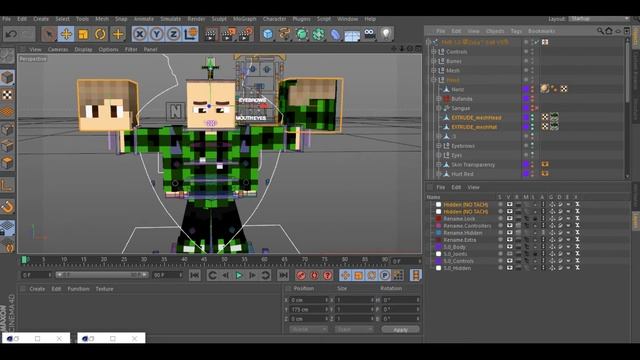The height and width of the screenshot is (360, 640).
Task: Click the Record Active Objects button
Action: point(301,276)
